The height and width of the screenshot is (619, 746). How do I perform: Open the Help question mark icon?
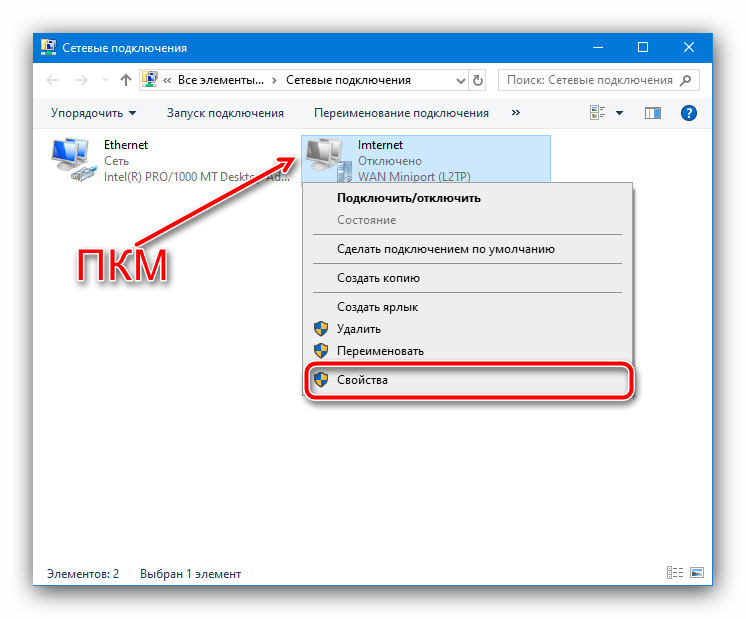(x=688, y=113)
